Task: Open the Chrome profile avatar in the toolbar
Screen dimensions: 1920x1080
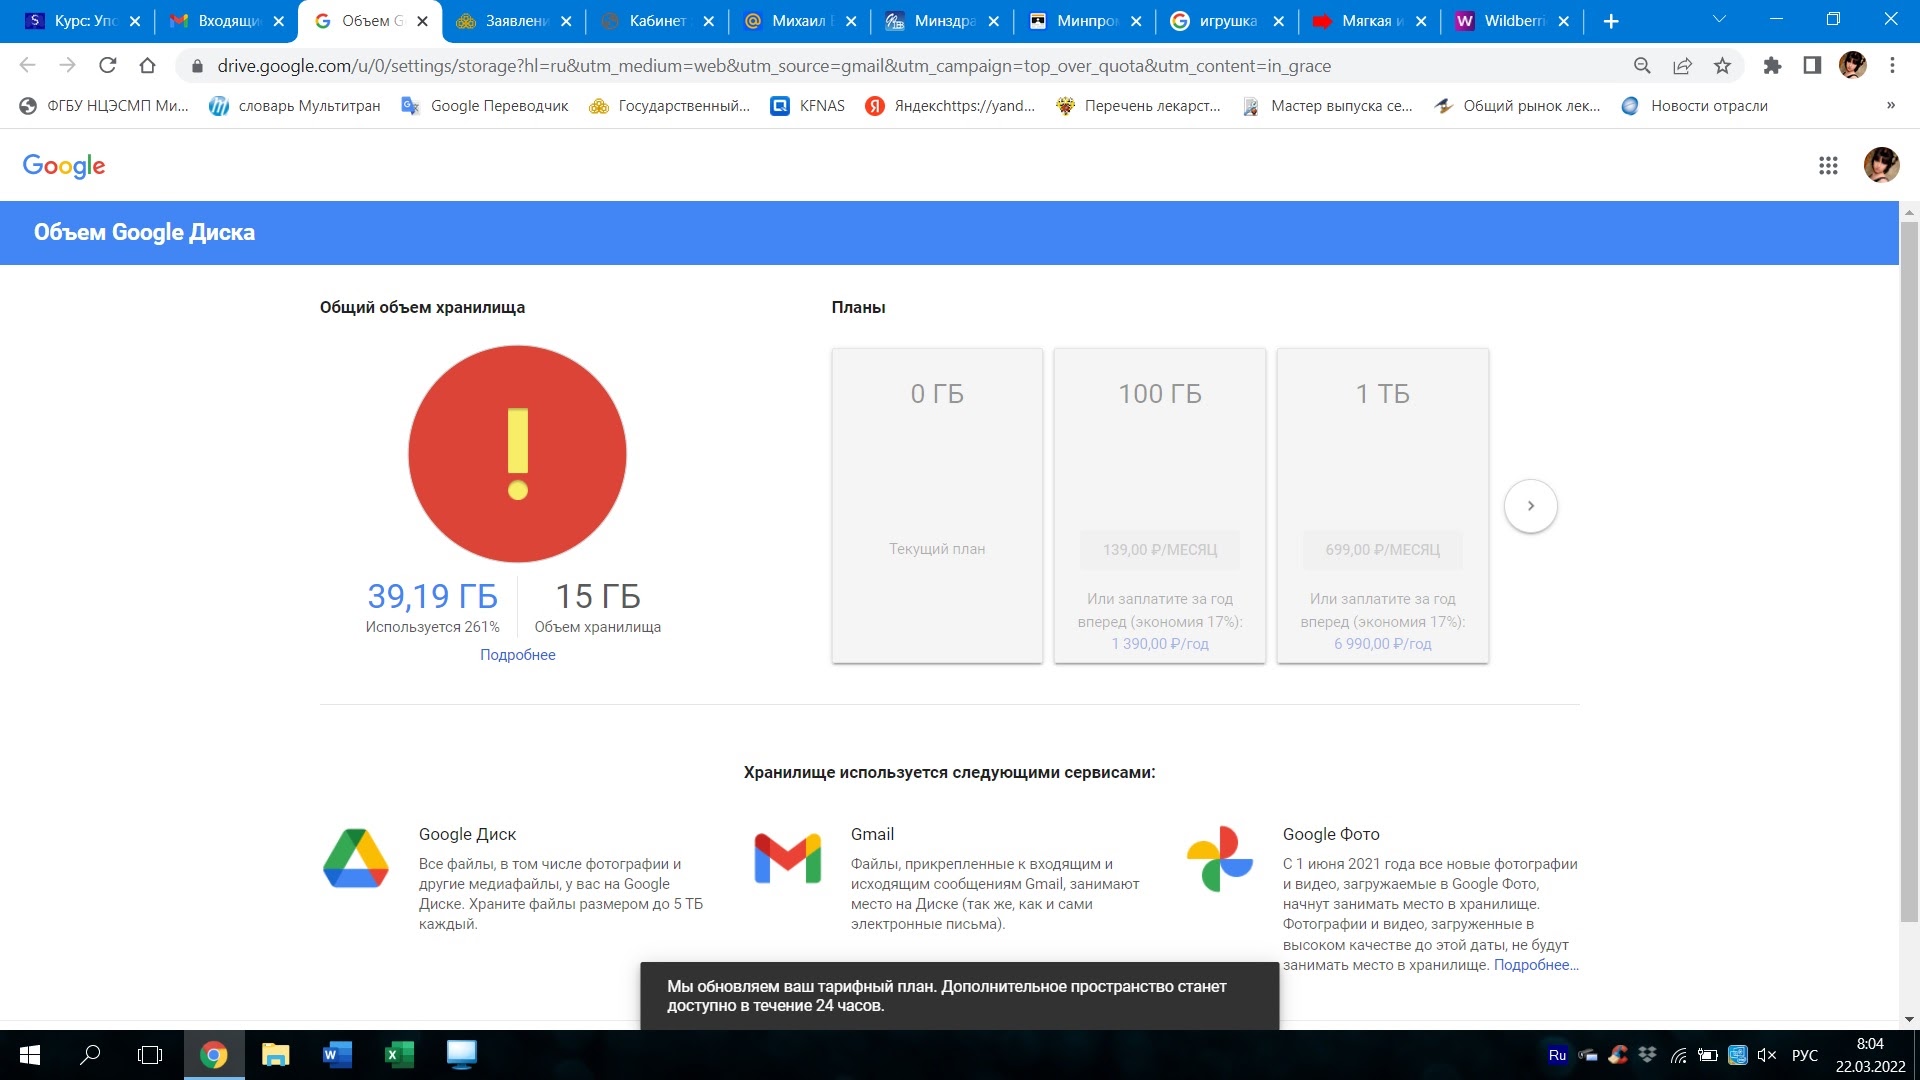Action: pos(1852,66)
